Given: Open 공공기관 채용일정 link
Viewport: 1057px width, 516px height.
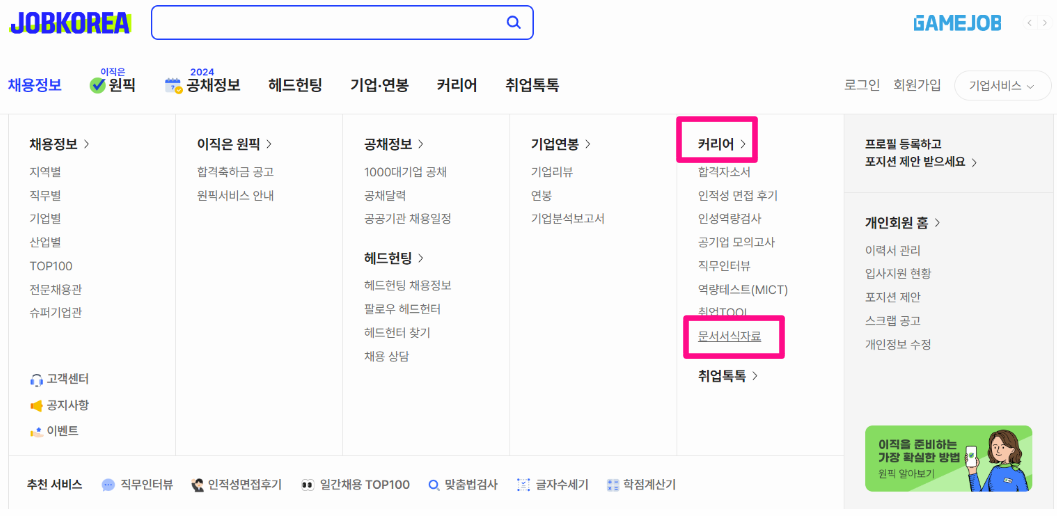Looking at the screenshot, I should click(x=407, y=219).
